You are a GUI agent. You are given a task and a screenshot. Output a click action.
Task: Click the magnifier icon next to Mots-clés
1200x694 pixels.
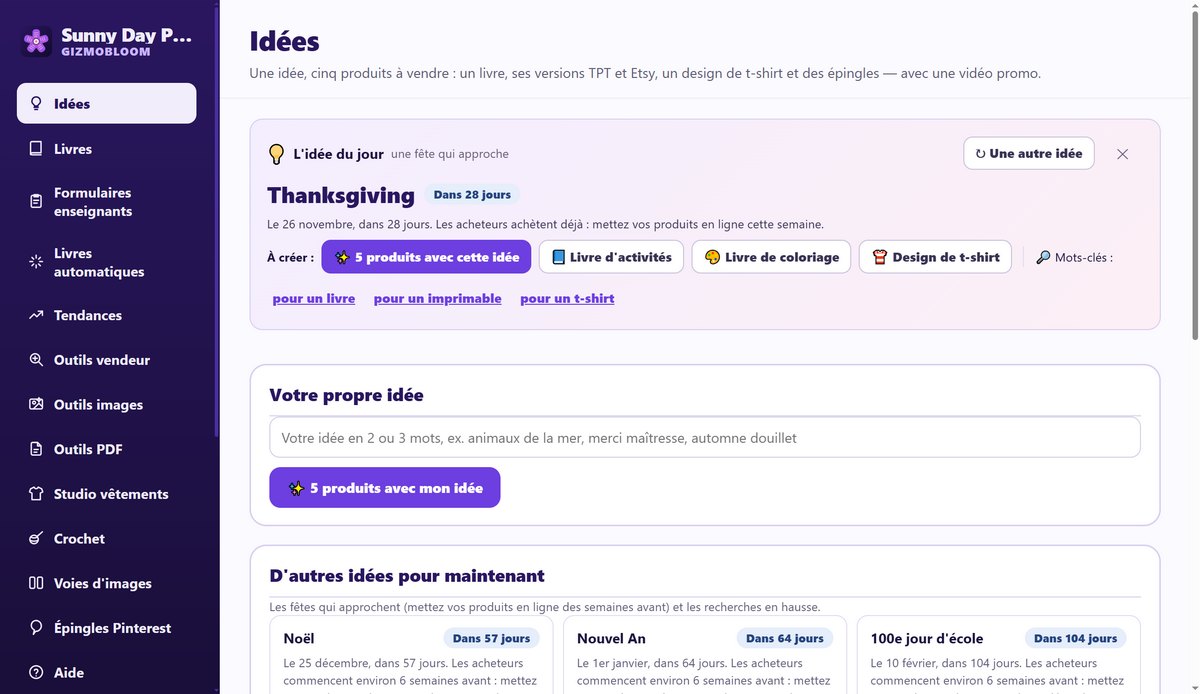[1043, 257]
